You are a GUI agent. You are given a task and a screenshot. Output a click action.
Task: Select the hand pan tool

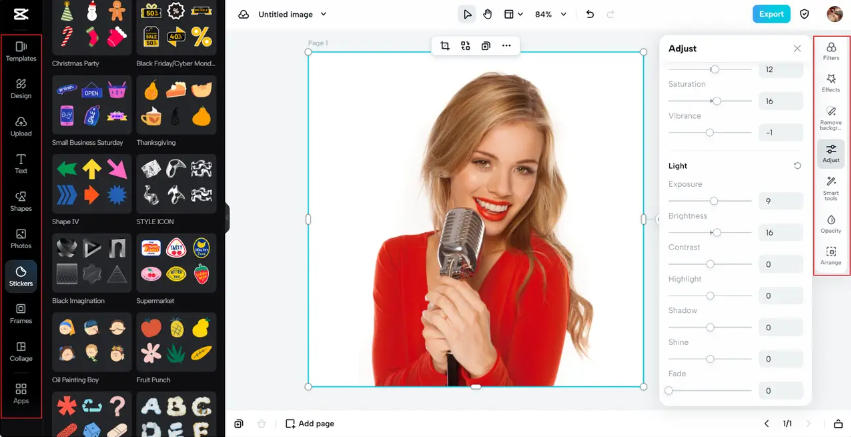pyautogui.click(x=487, y=14)
